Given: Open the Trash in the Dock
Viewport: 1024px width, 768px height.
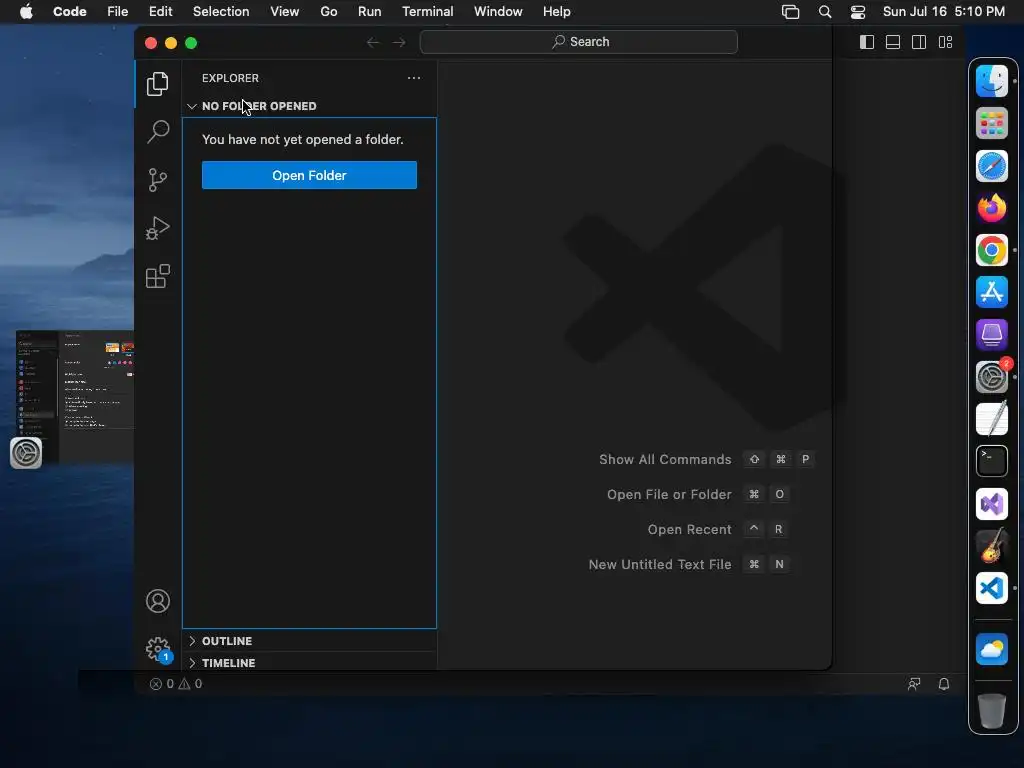Looking at the screenshot, I should coord(991,711).
